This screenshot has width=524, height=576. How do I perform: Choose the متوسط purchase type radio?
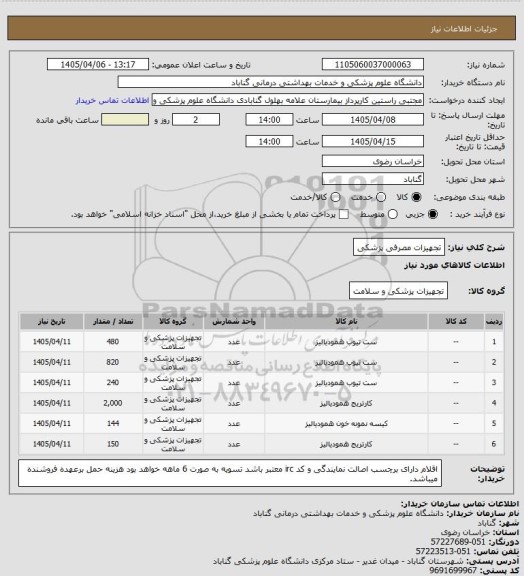point(393,214)
